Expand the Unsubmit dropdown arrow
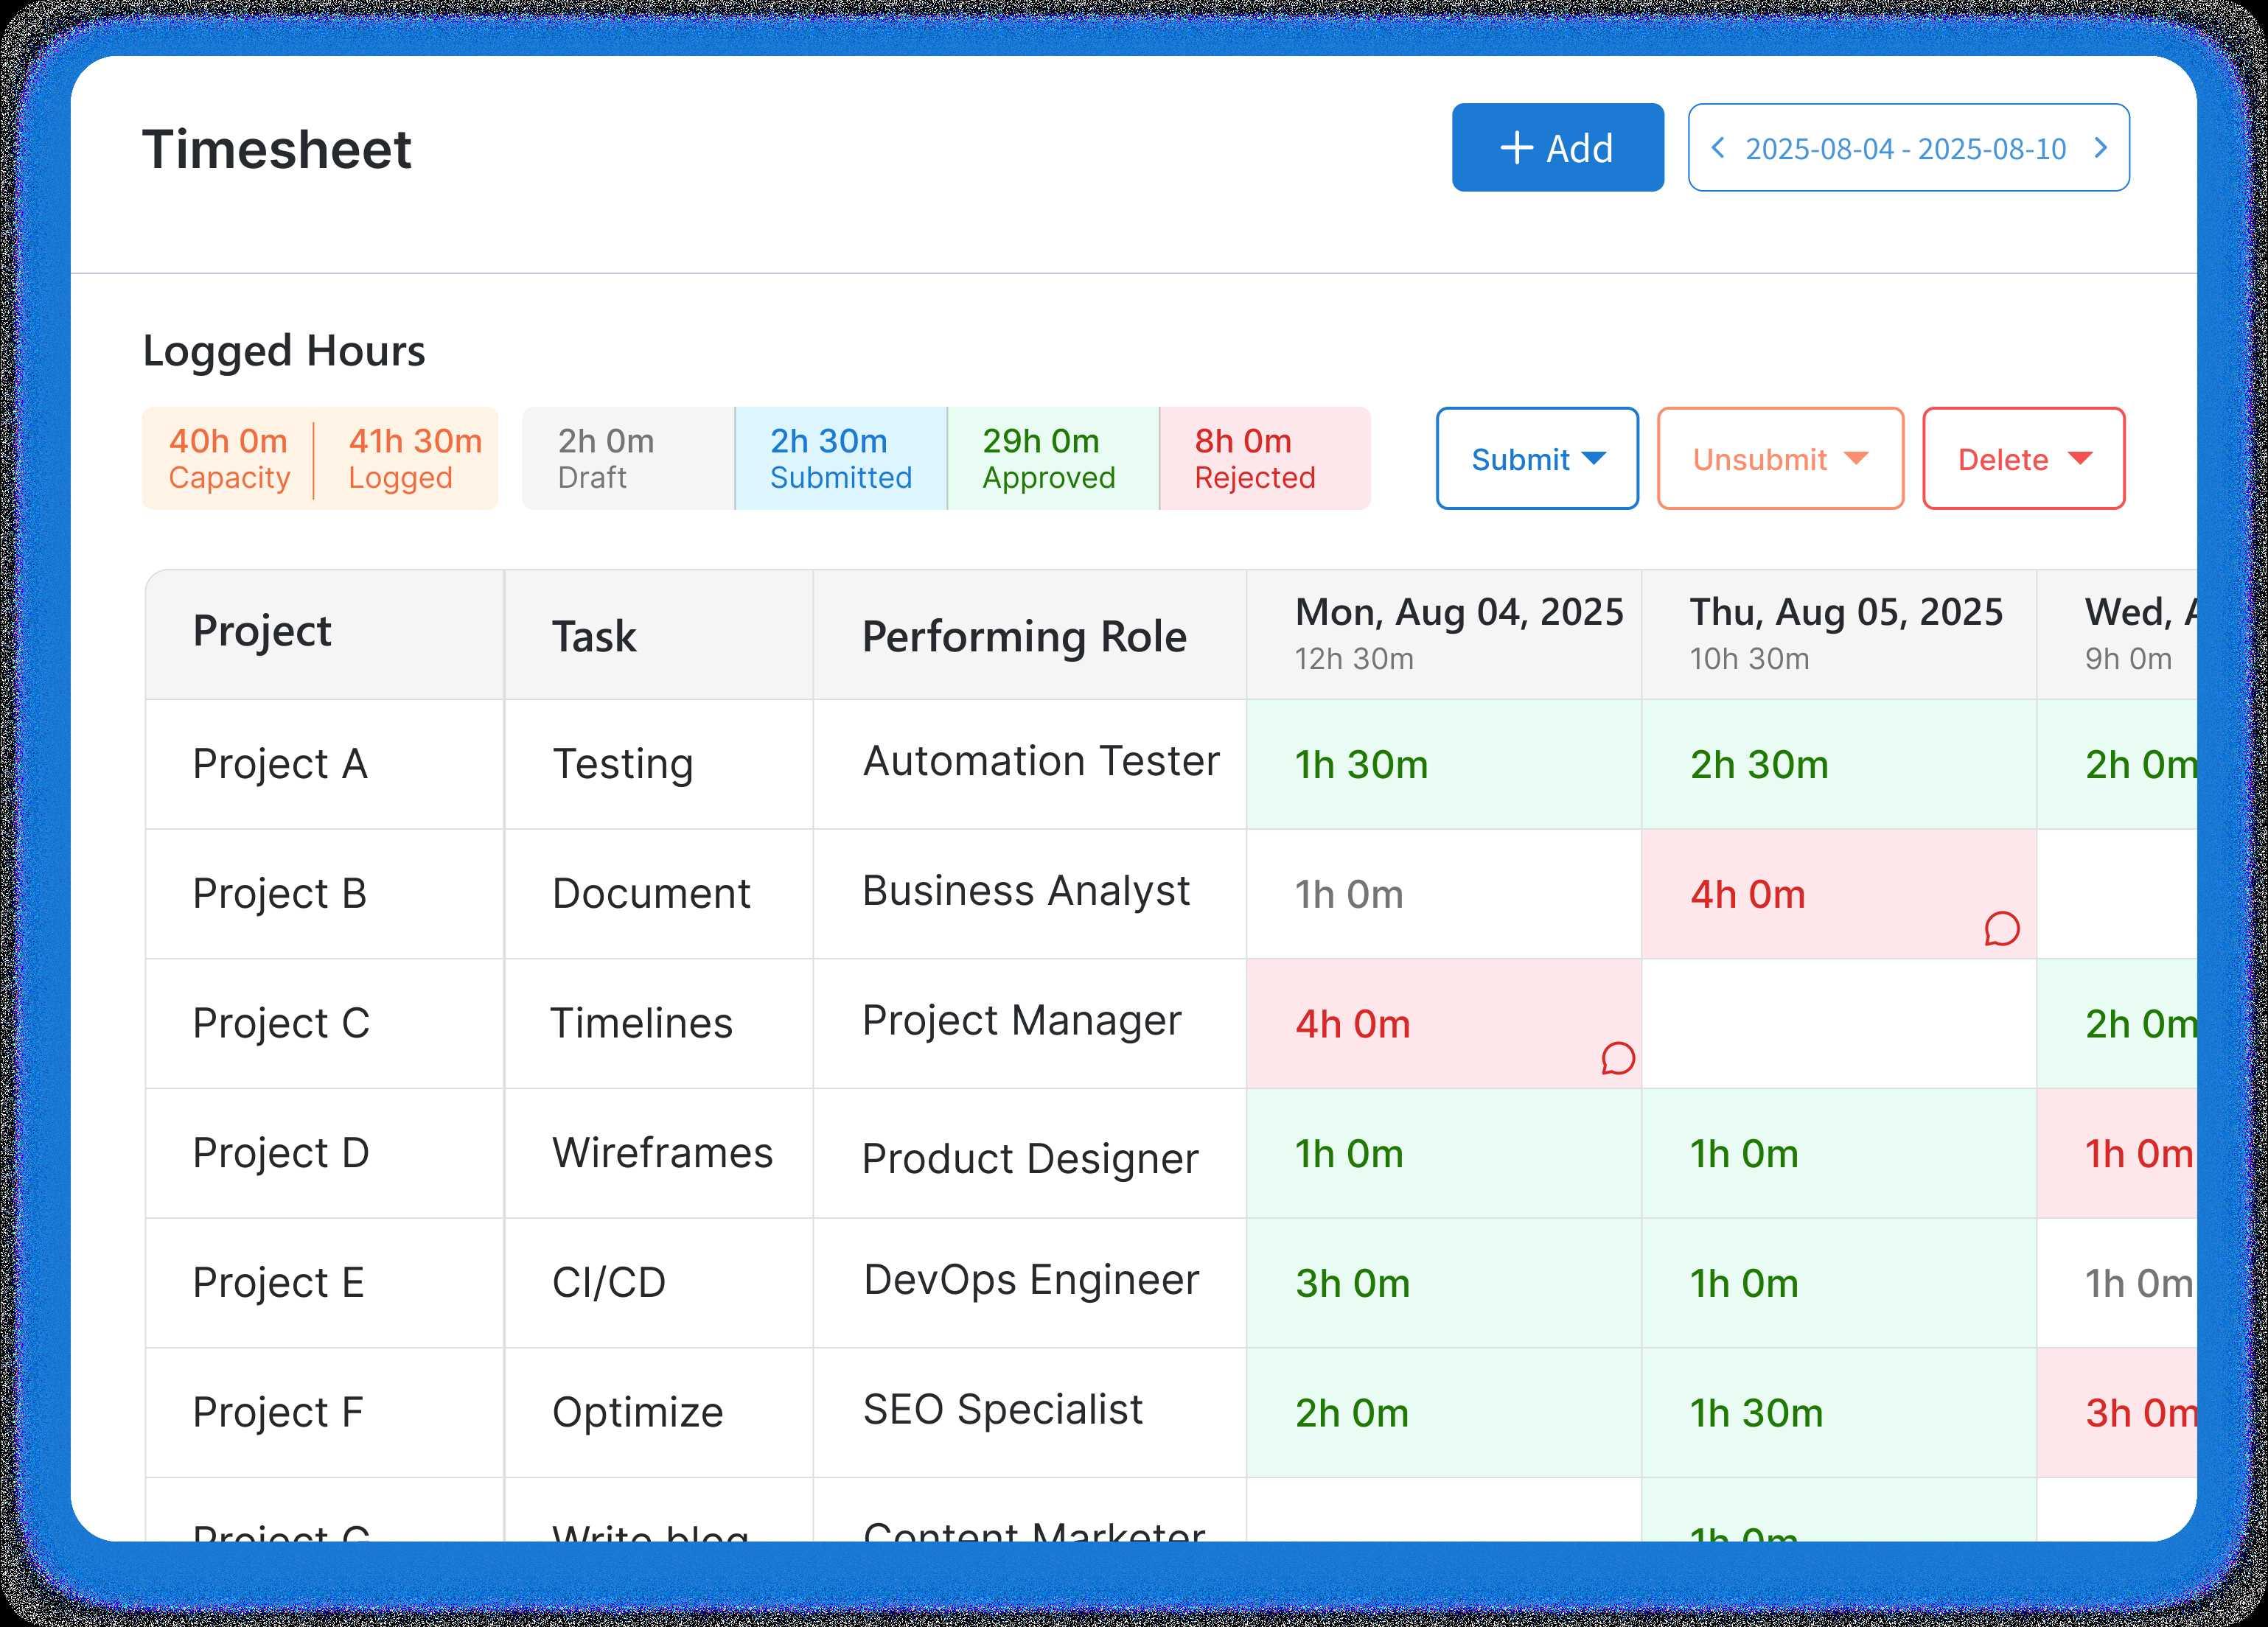 tap(1855, 458)
